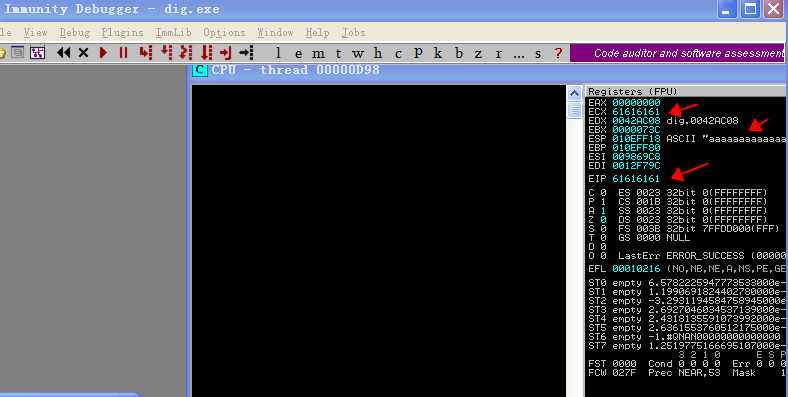The image size is (788, 397).
Task: Click the Trace into toolbar icon
Action: pyautogui.click(x=186, y=52)
